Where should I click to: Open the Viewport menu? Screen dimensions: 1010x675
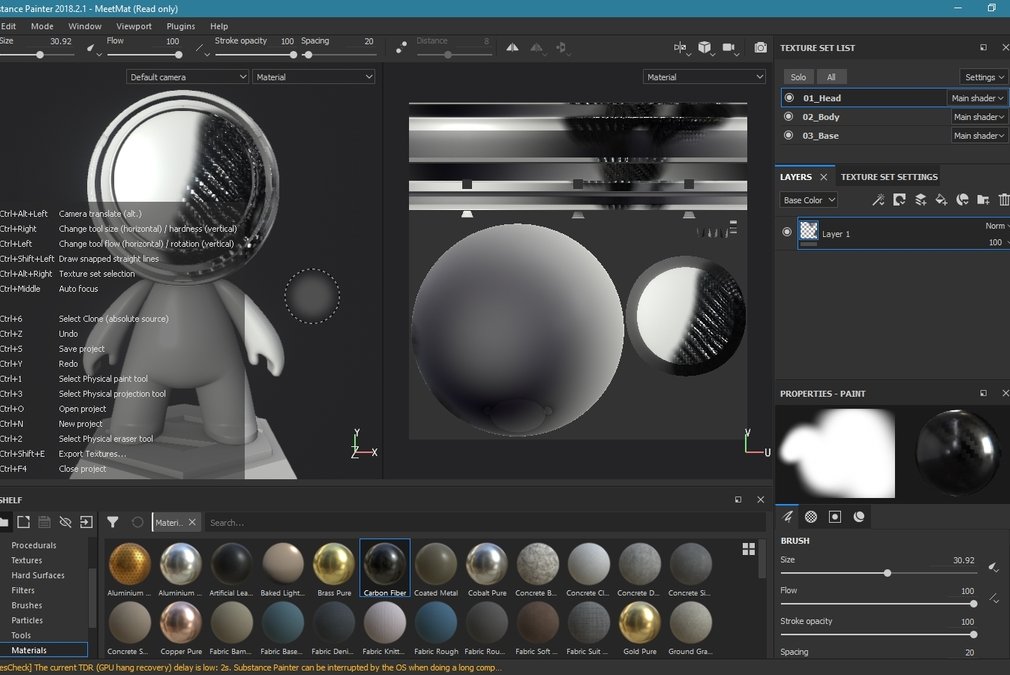[x=134, y=26]
